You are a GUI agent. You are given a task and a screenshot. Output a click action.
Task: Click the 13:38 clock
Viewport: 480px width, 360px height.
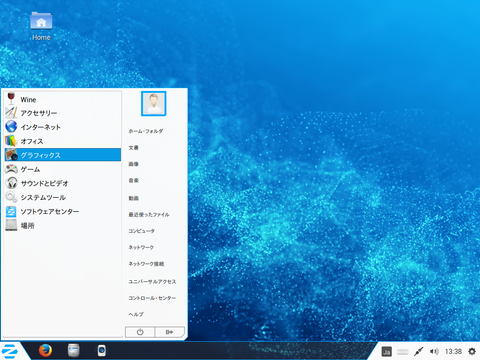pos(453,351)
